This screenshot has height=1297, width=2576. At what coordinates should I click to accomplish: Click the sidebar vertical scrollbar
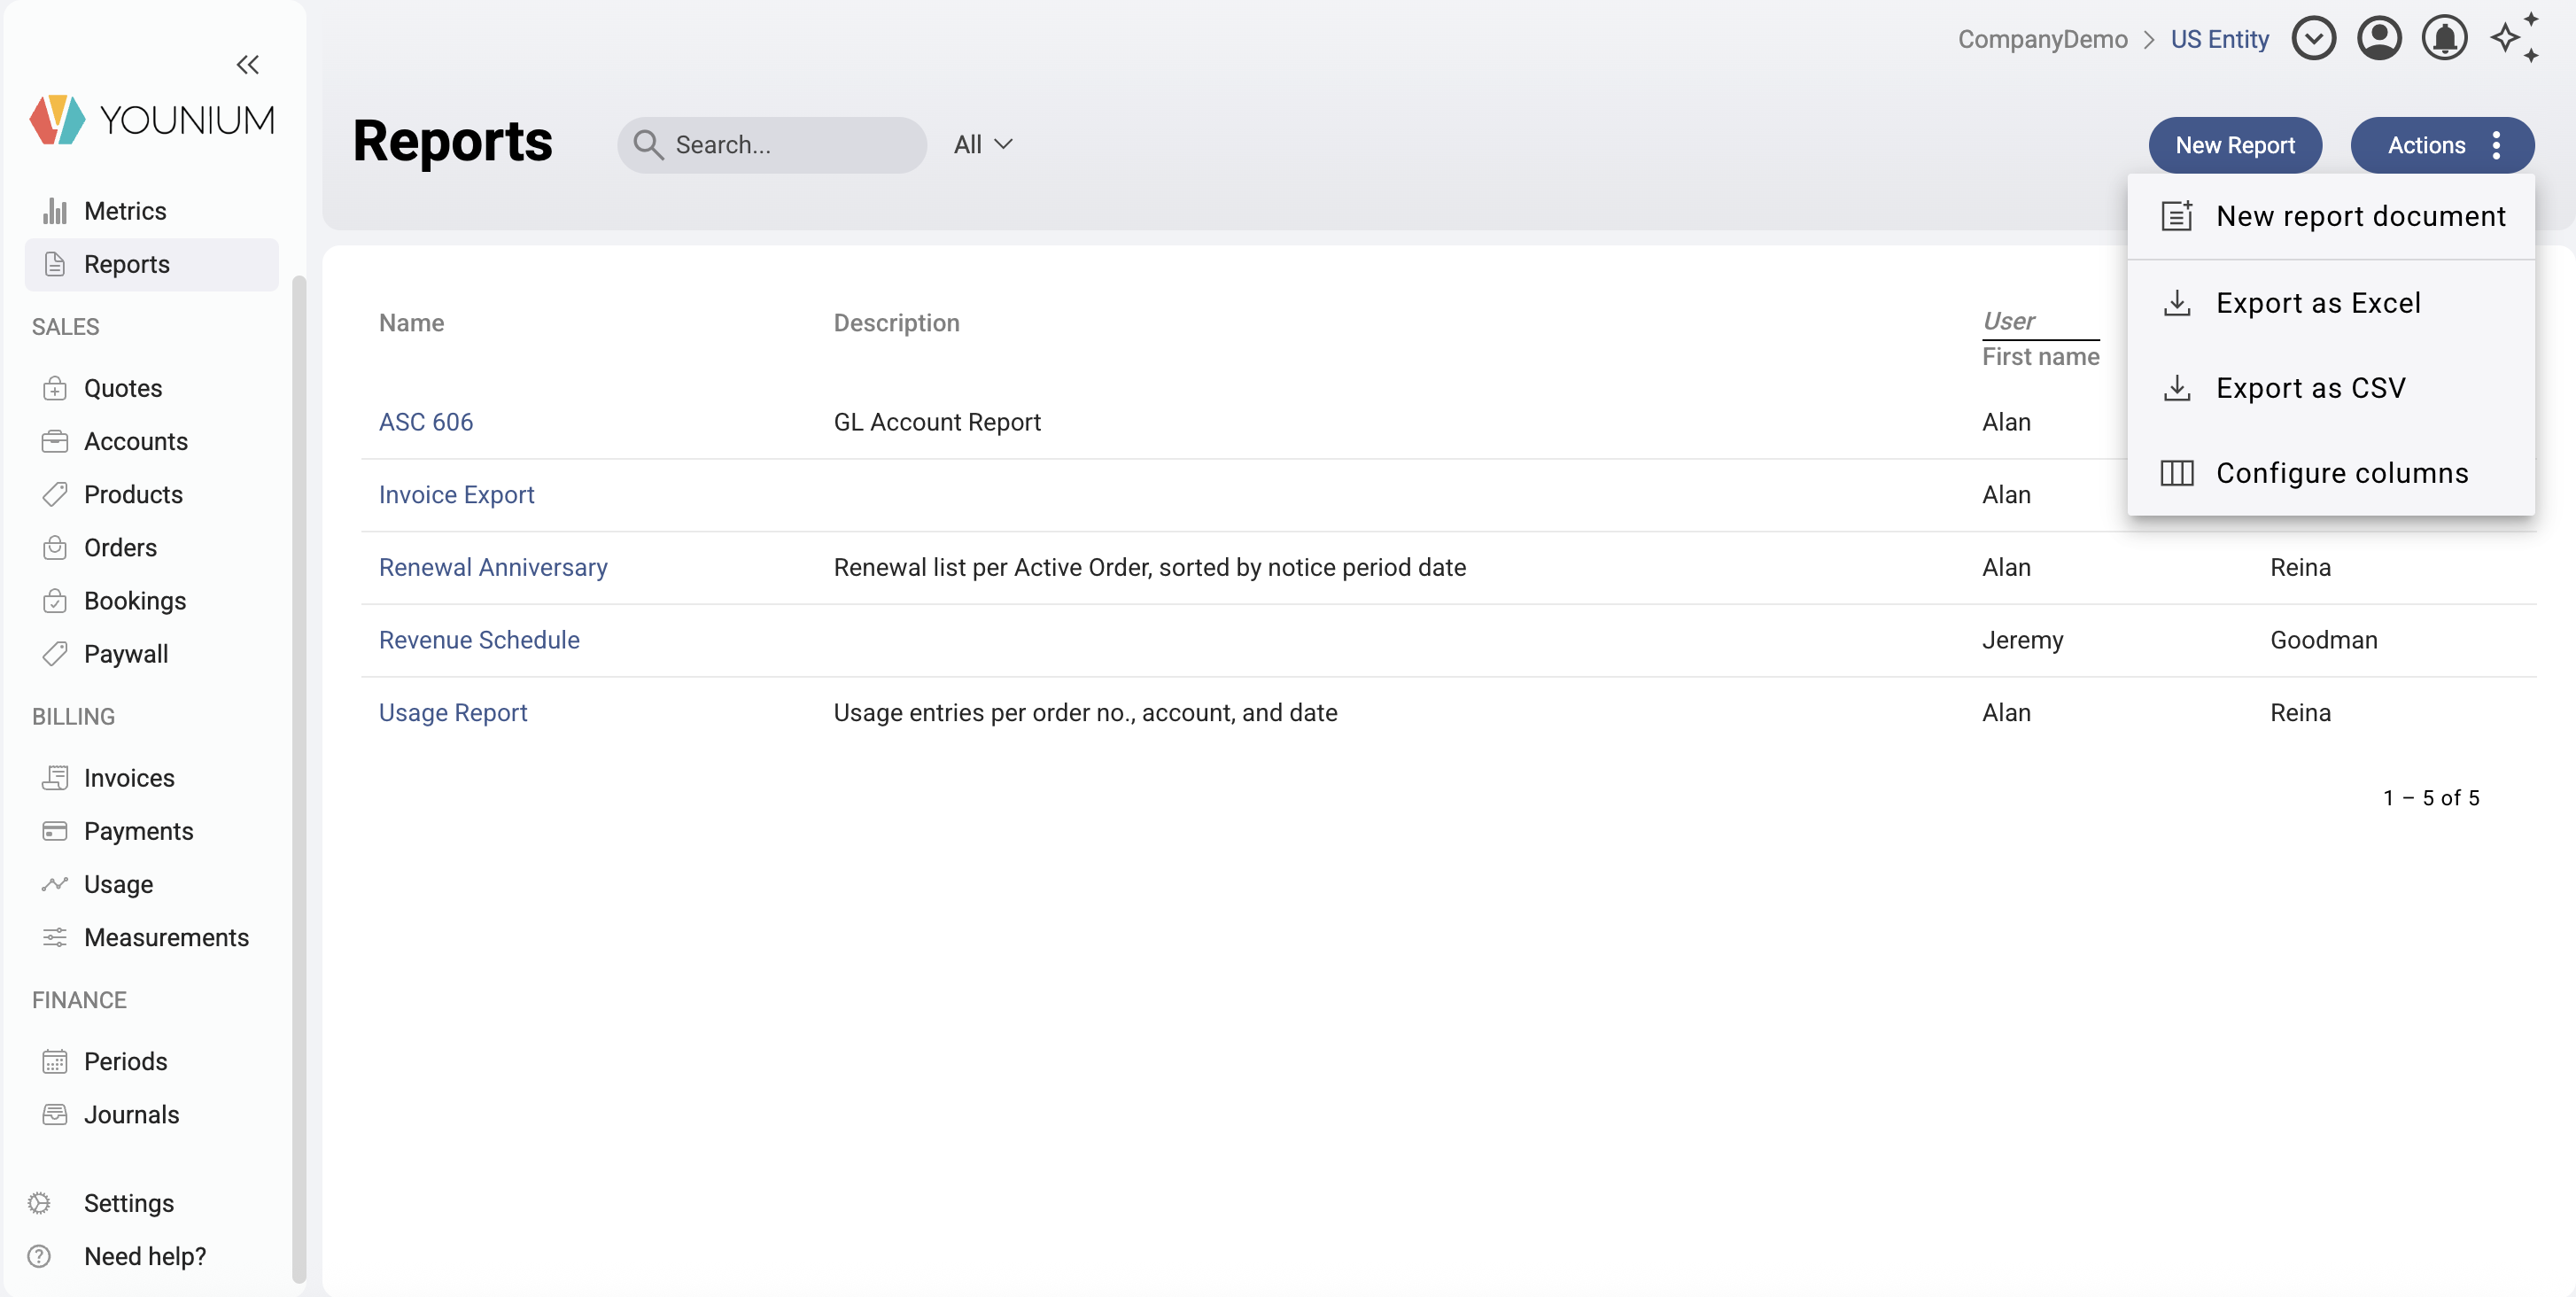(298, 780)
